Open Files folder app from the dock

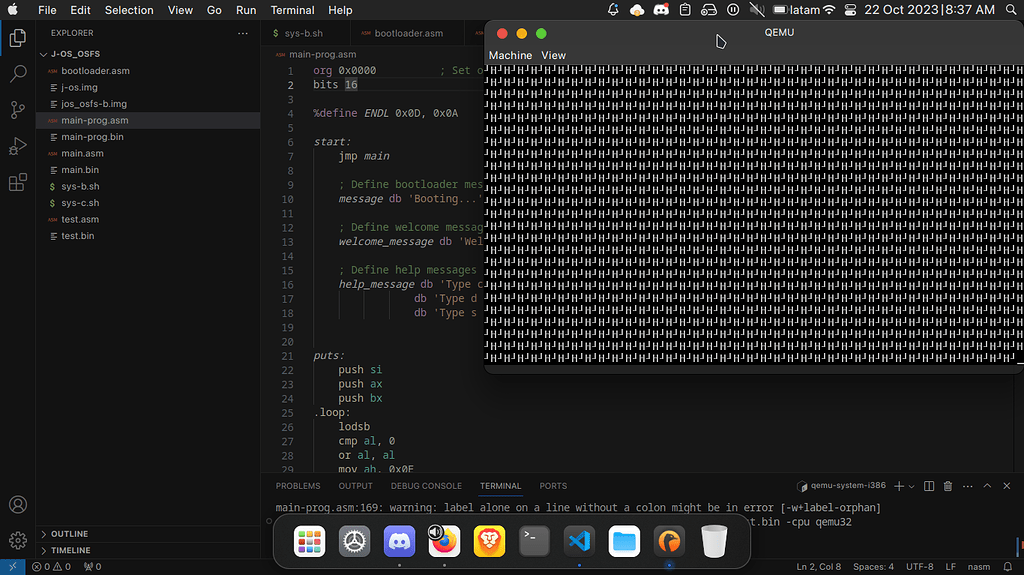point(624,541)
